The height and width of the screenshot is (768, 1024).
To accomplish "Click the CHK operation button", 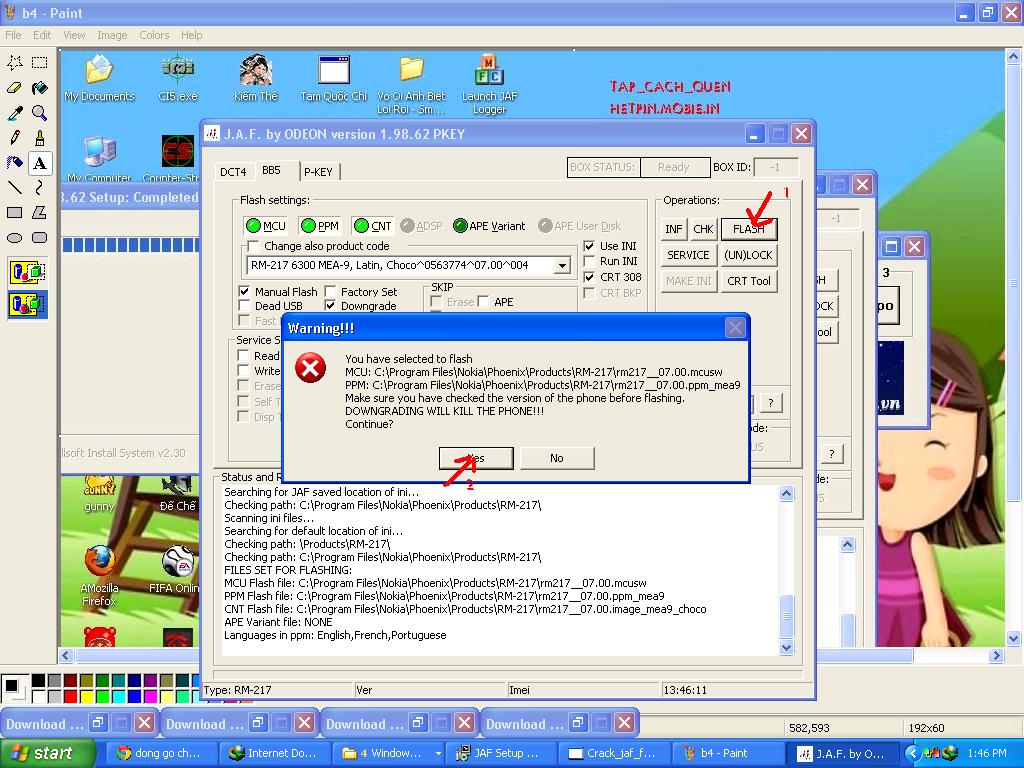I will coord(703,229).
